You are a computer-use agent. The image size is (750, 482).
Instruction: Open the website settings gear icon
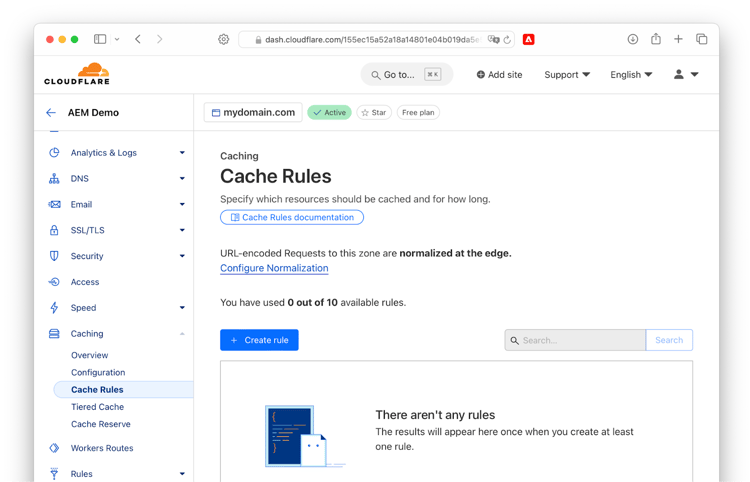pyautogui.click(x=223, y=39)
